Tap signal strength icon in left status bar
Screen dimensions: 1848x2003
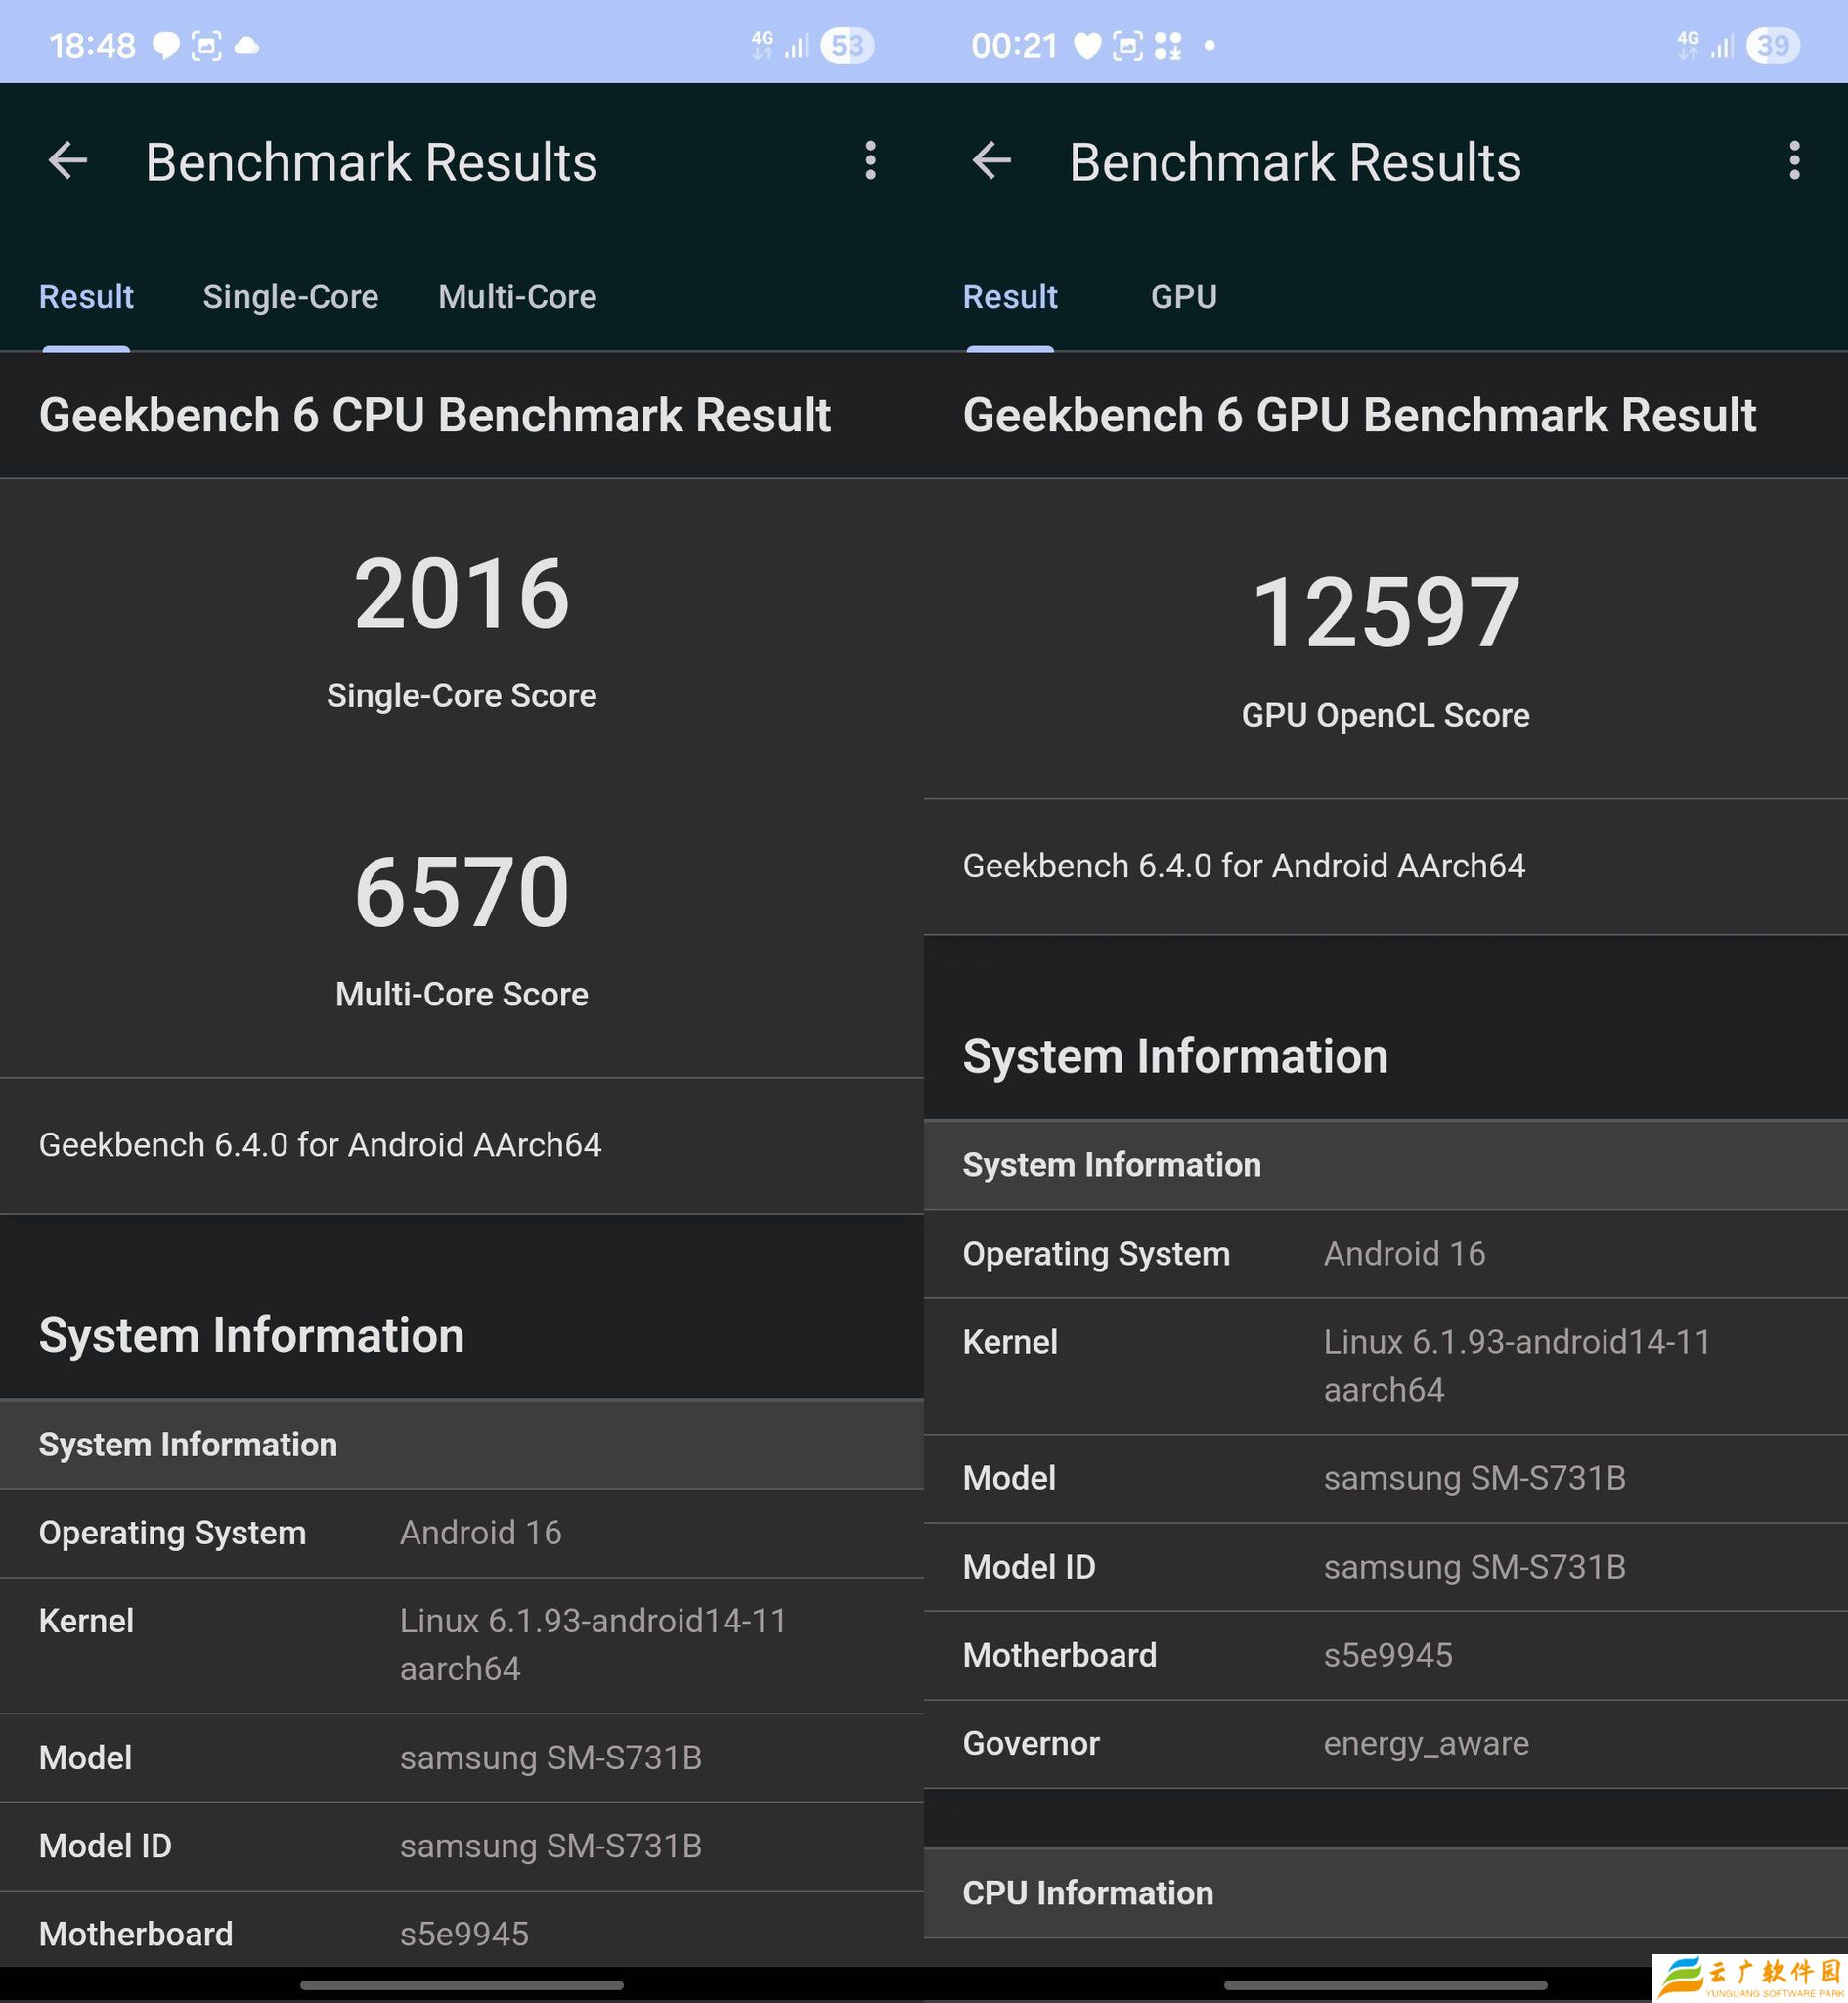click(797, 45)
